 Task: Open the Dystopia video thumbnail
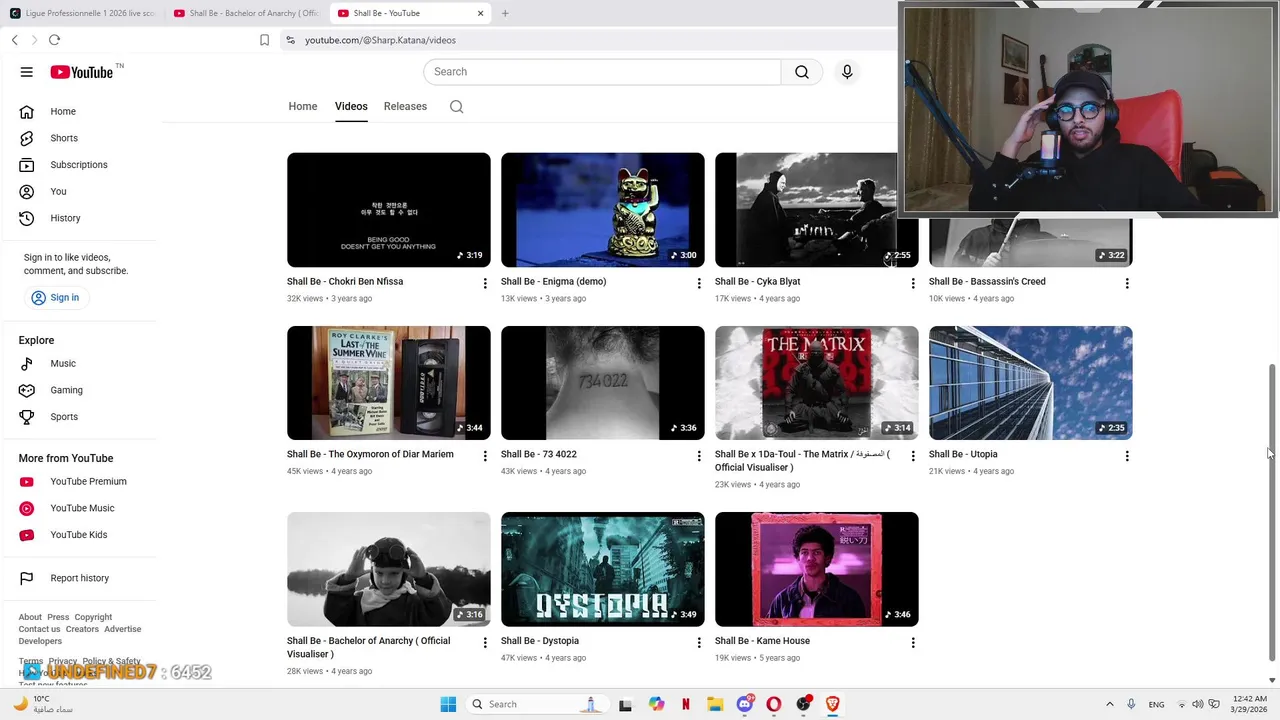[x=603, y=569]
